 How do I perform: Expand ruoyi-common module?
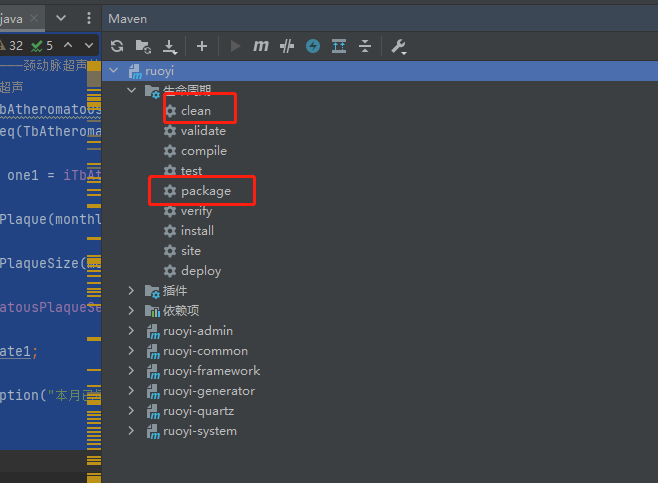131,350
